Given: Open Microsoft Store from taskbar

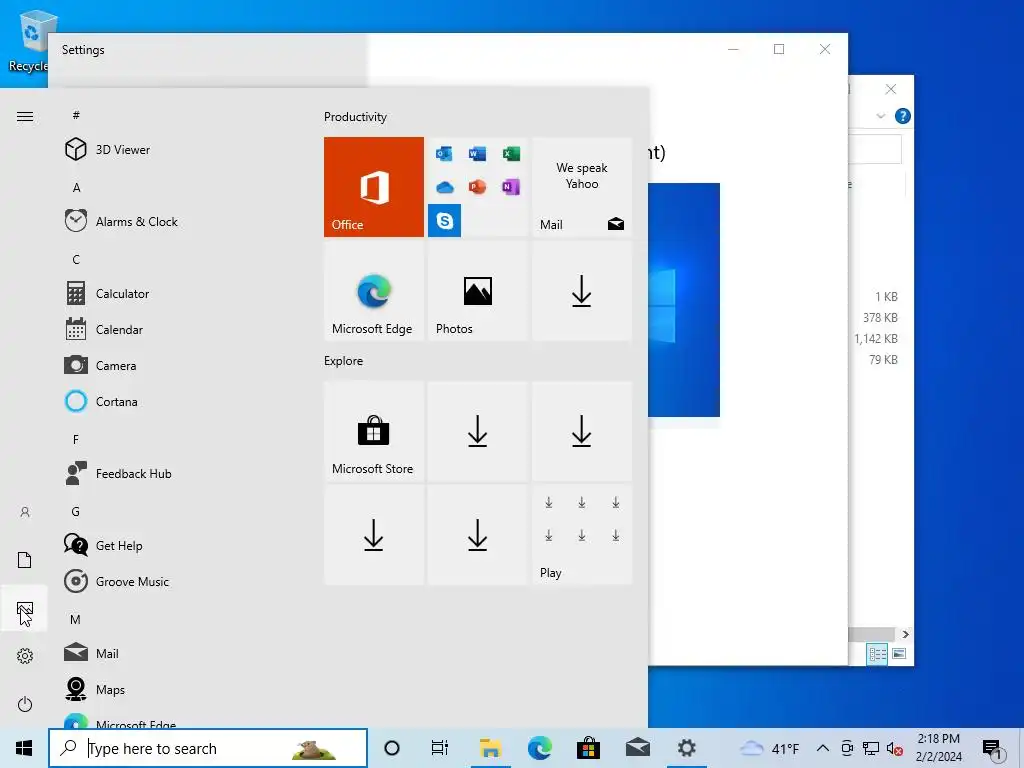Looking at the screenshot, I should [x=588, y=748].
